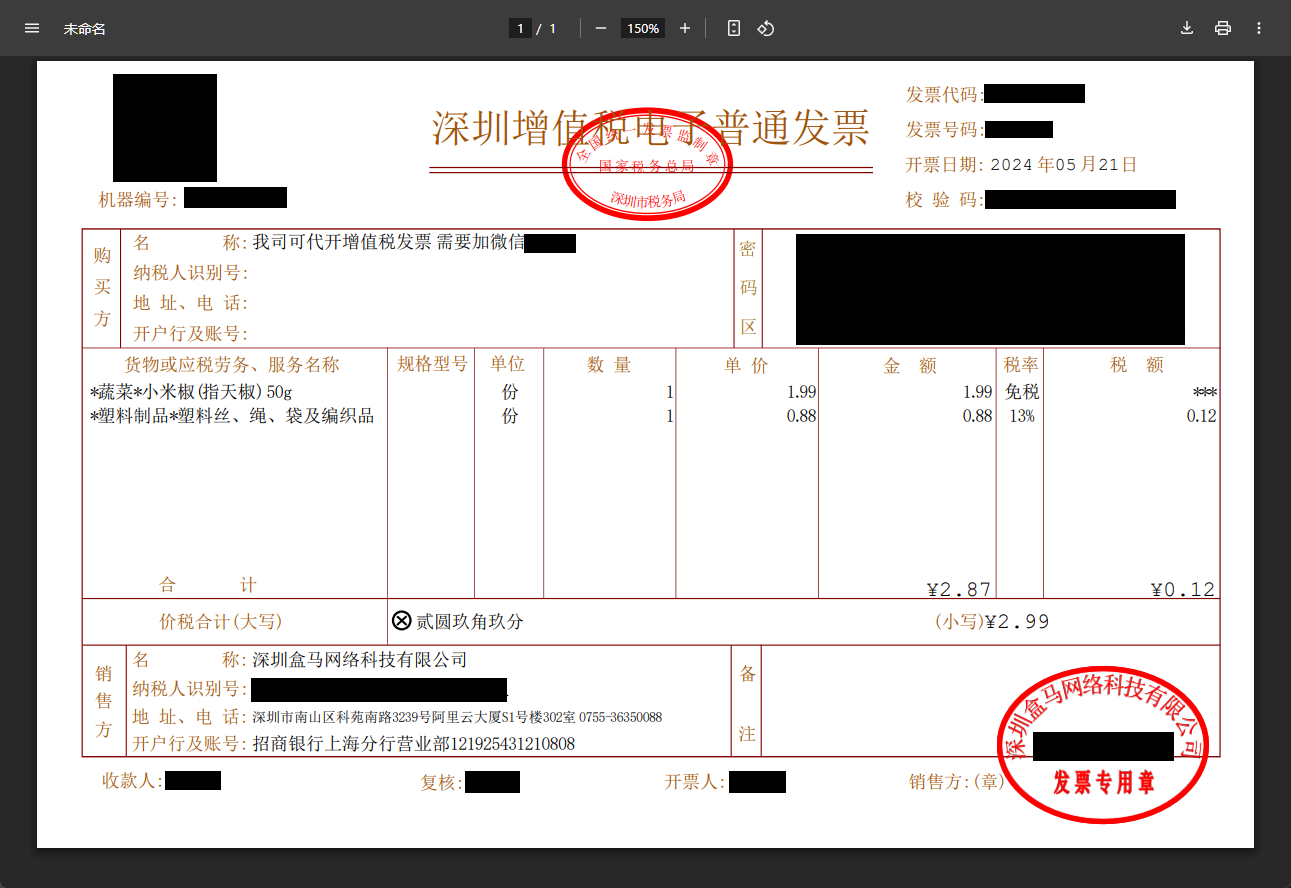
Task: Select tax amount cell 0.12 in item row
Action: pos(1201,416)
